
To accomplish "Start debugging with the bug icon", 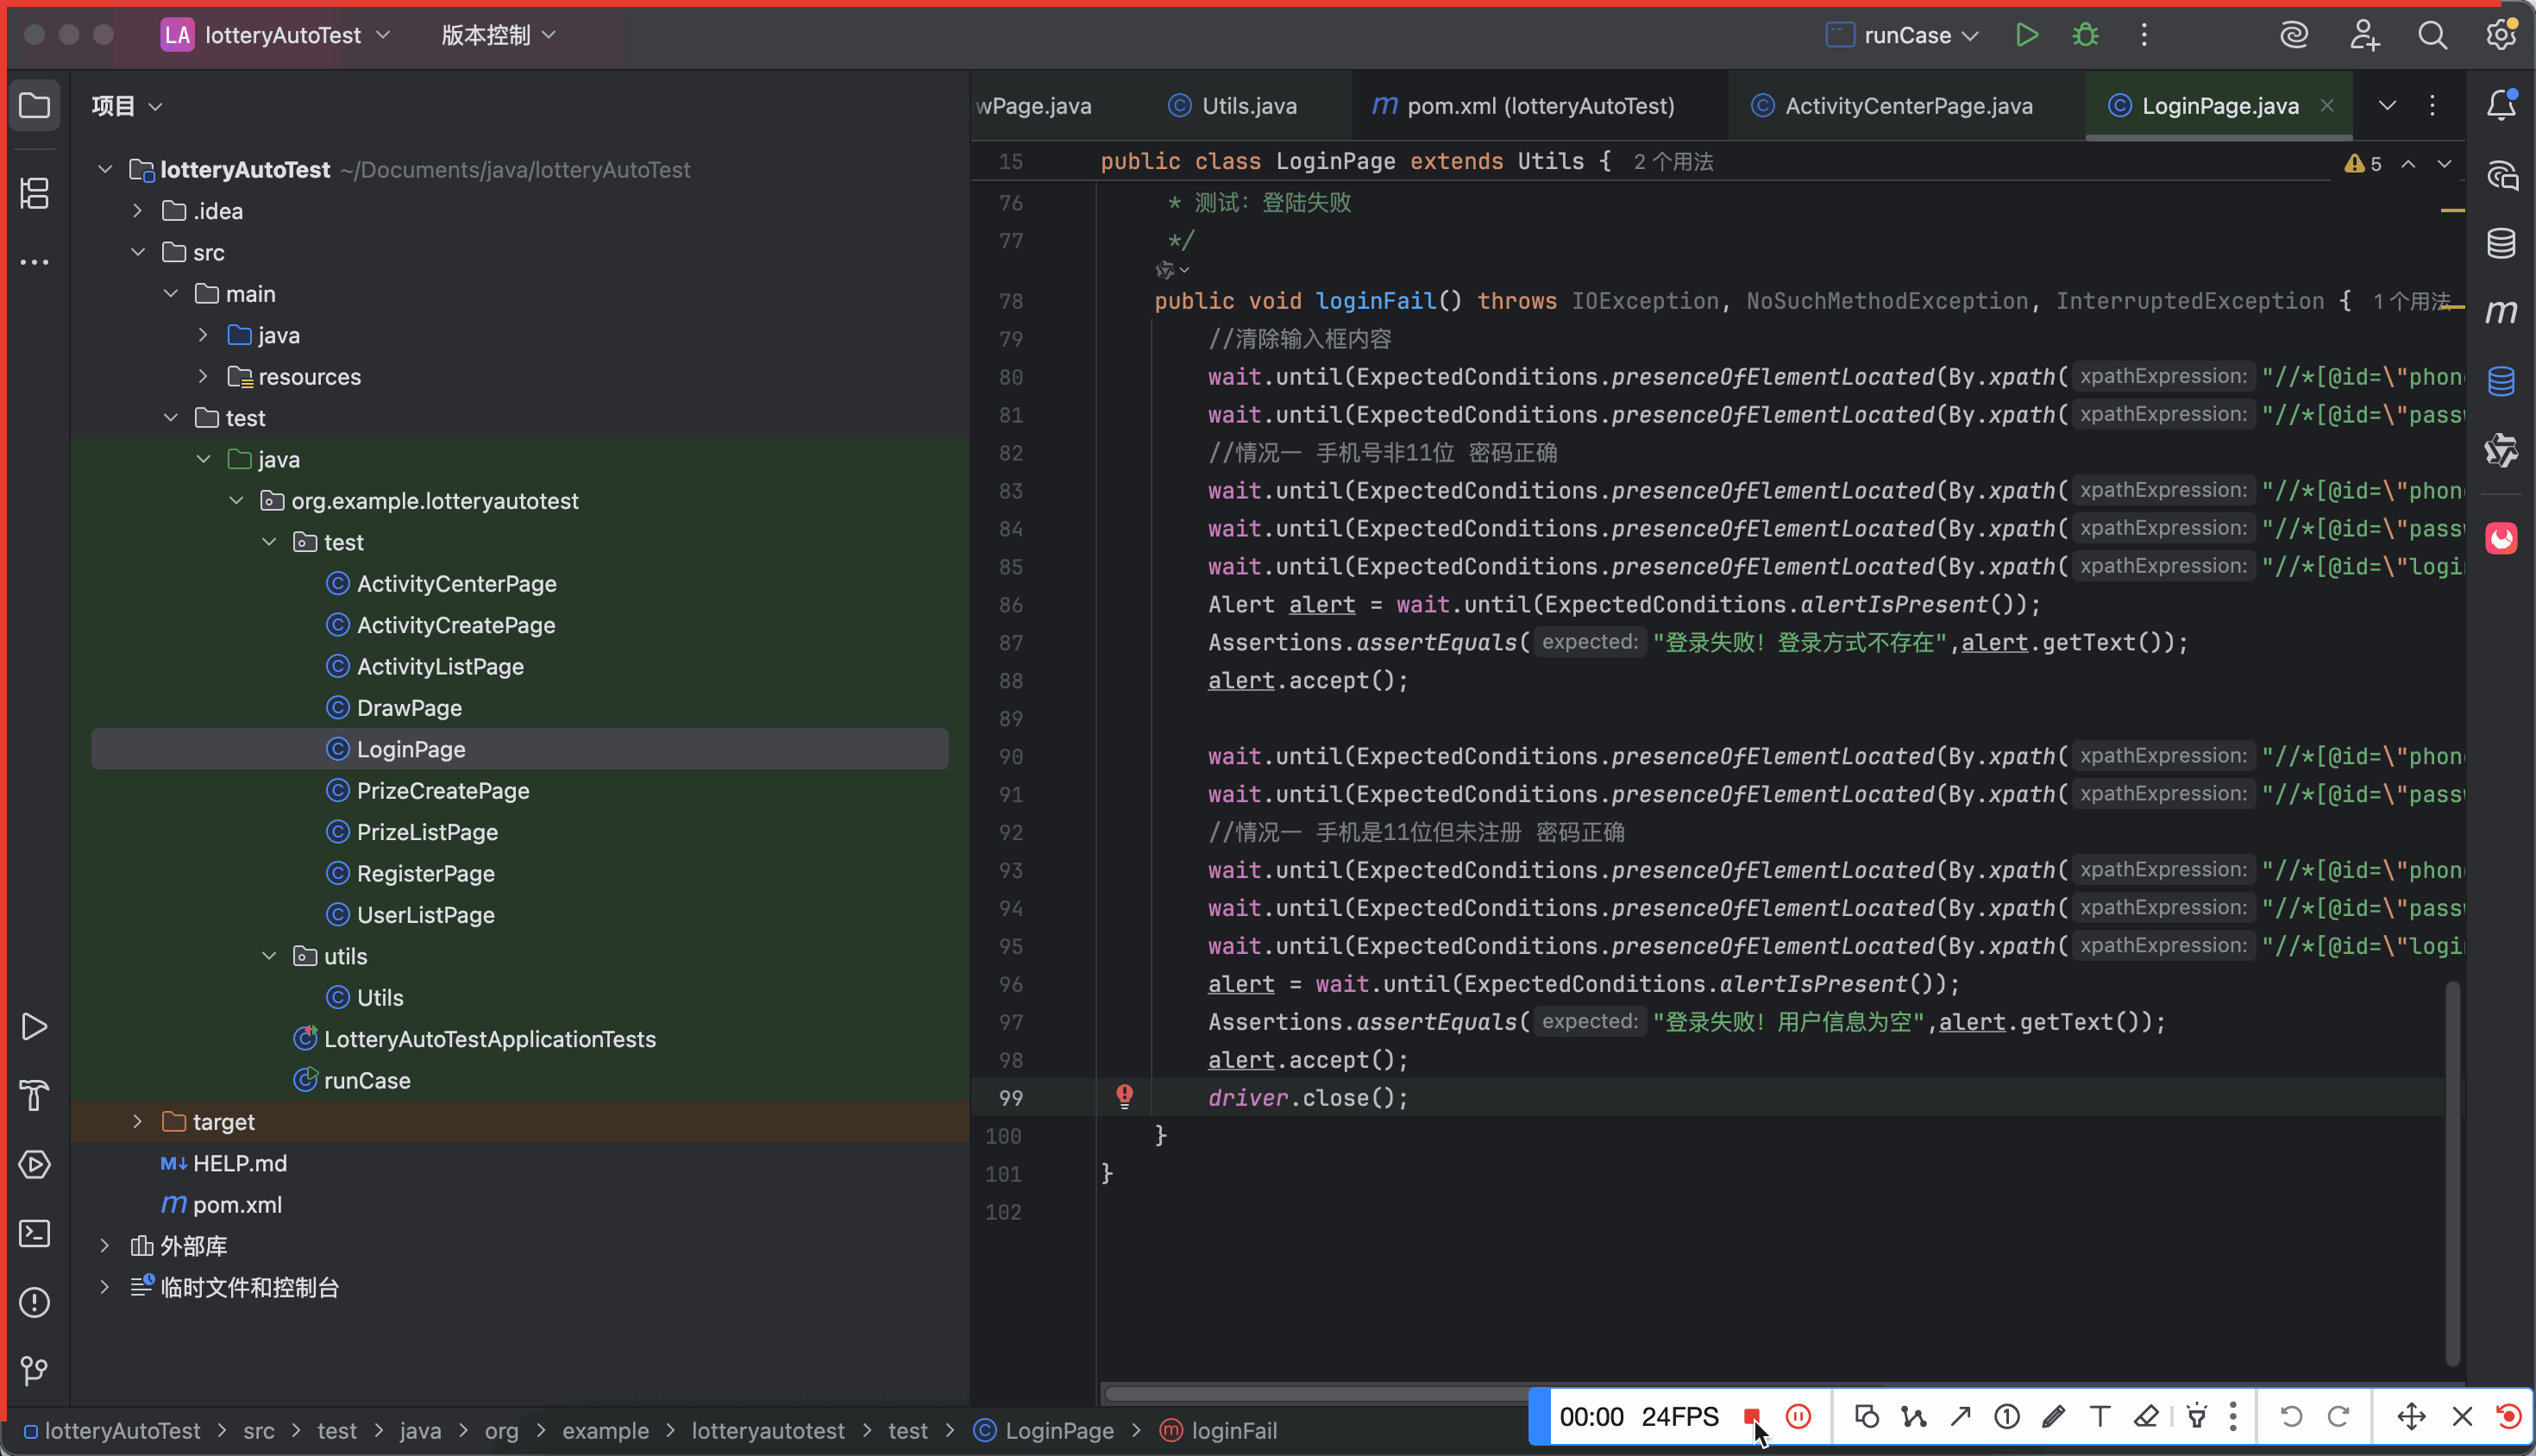I will (2085, 35).
